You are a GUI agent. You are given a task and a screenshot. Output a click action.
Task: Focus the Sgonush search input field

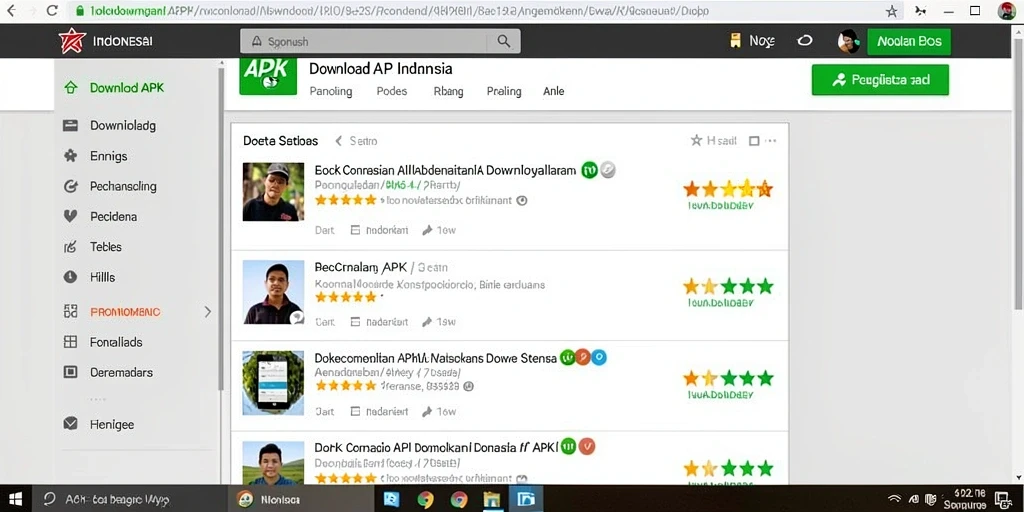tap(364, 41)
